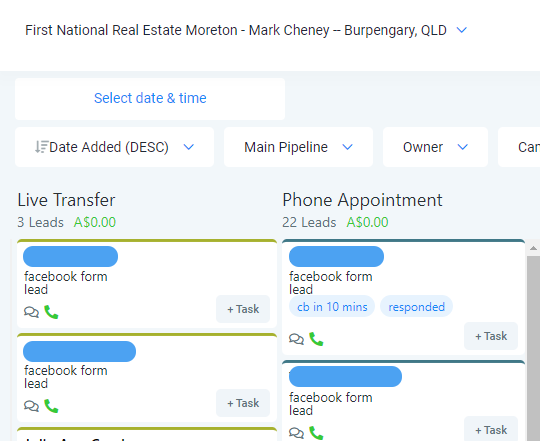The image size is (540, 441).
Task: Expand the Owner filter dropdown
Action: pos(435,147)
